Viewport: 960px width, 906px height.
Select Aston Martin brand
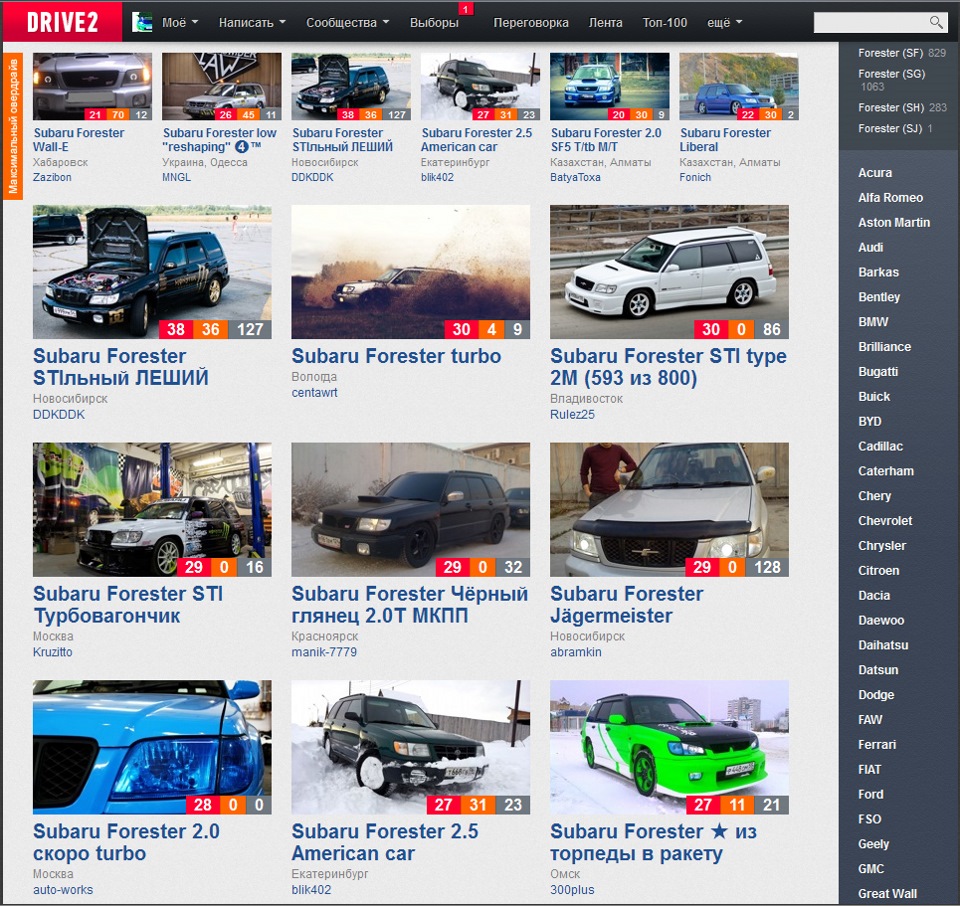point(894,222)
